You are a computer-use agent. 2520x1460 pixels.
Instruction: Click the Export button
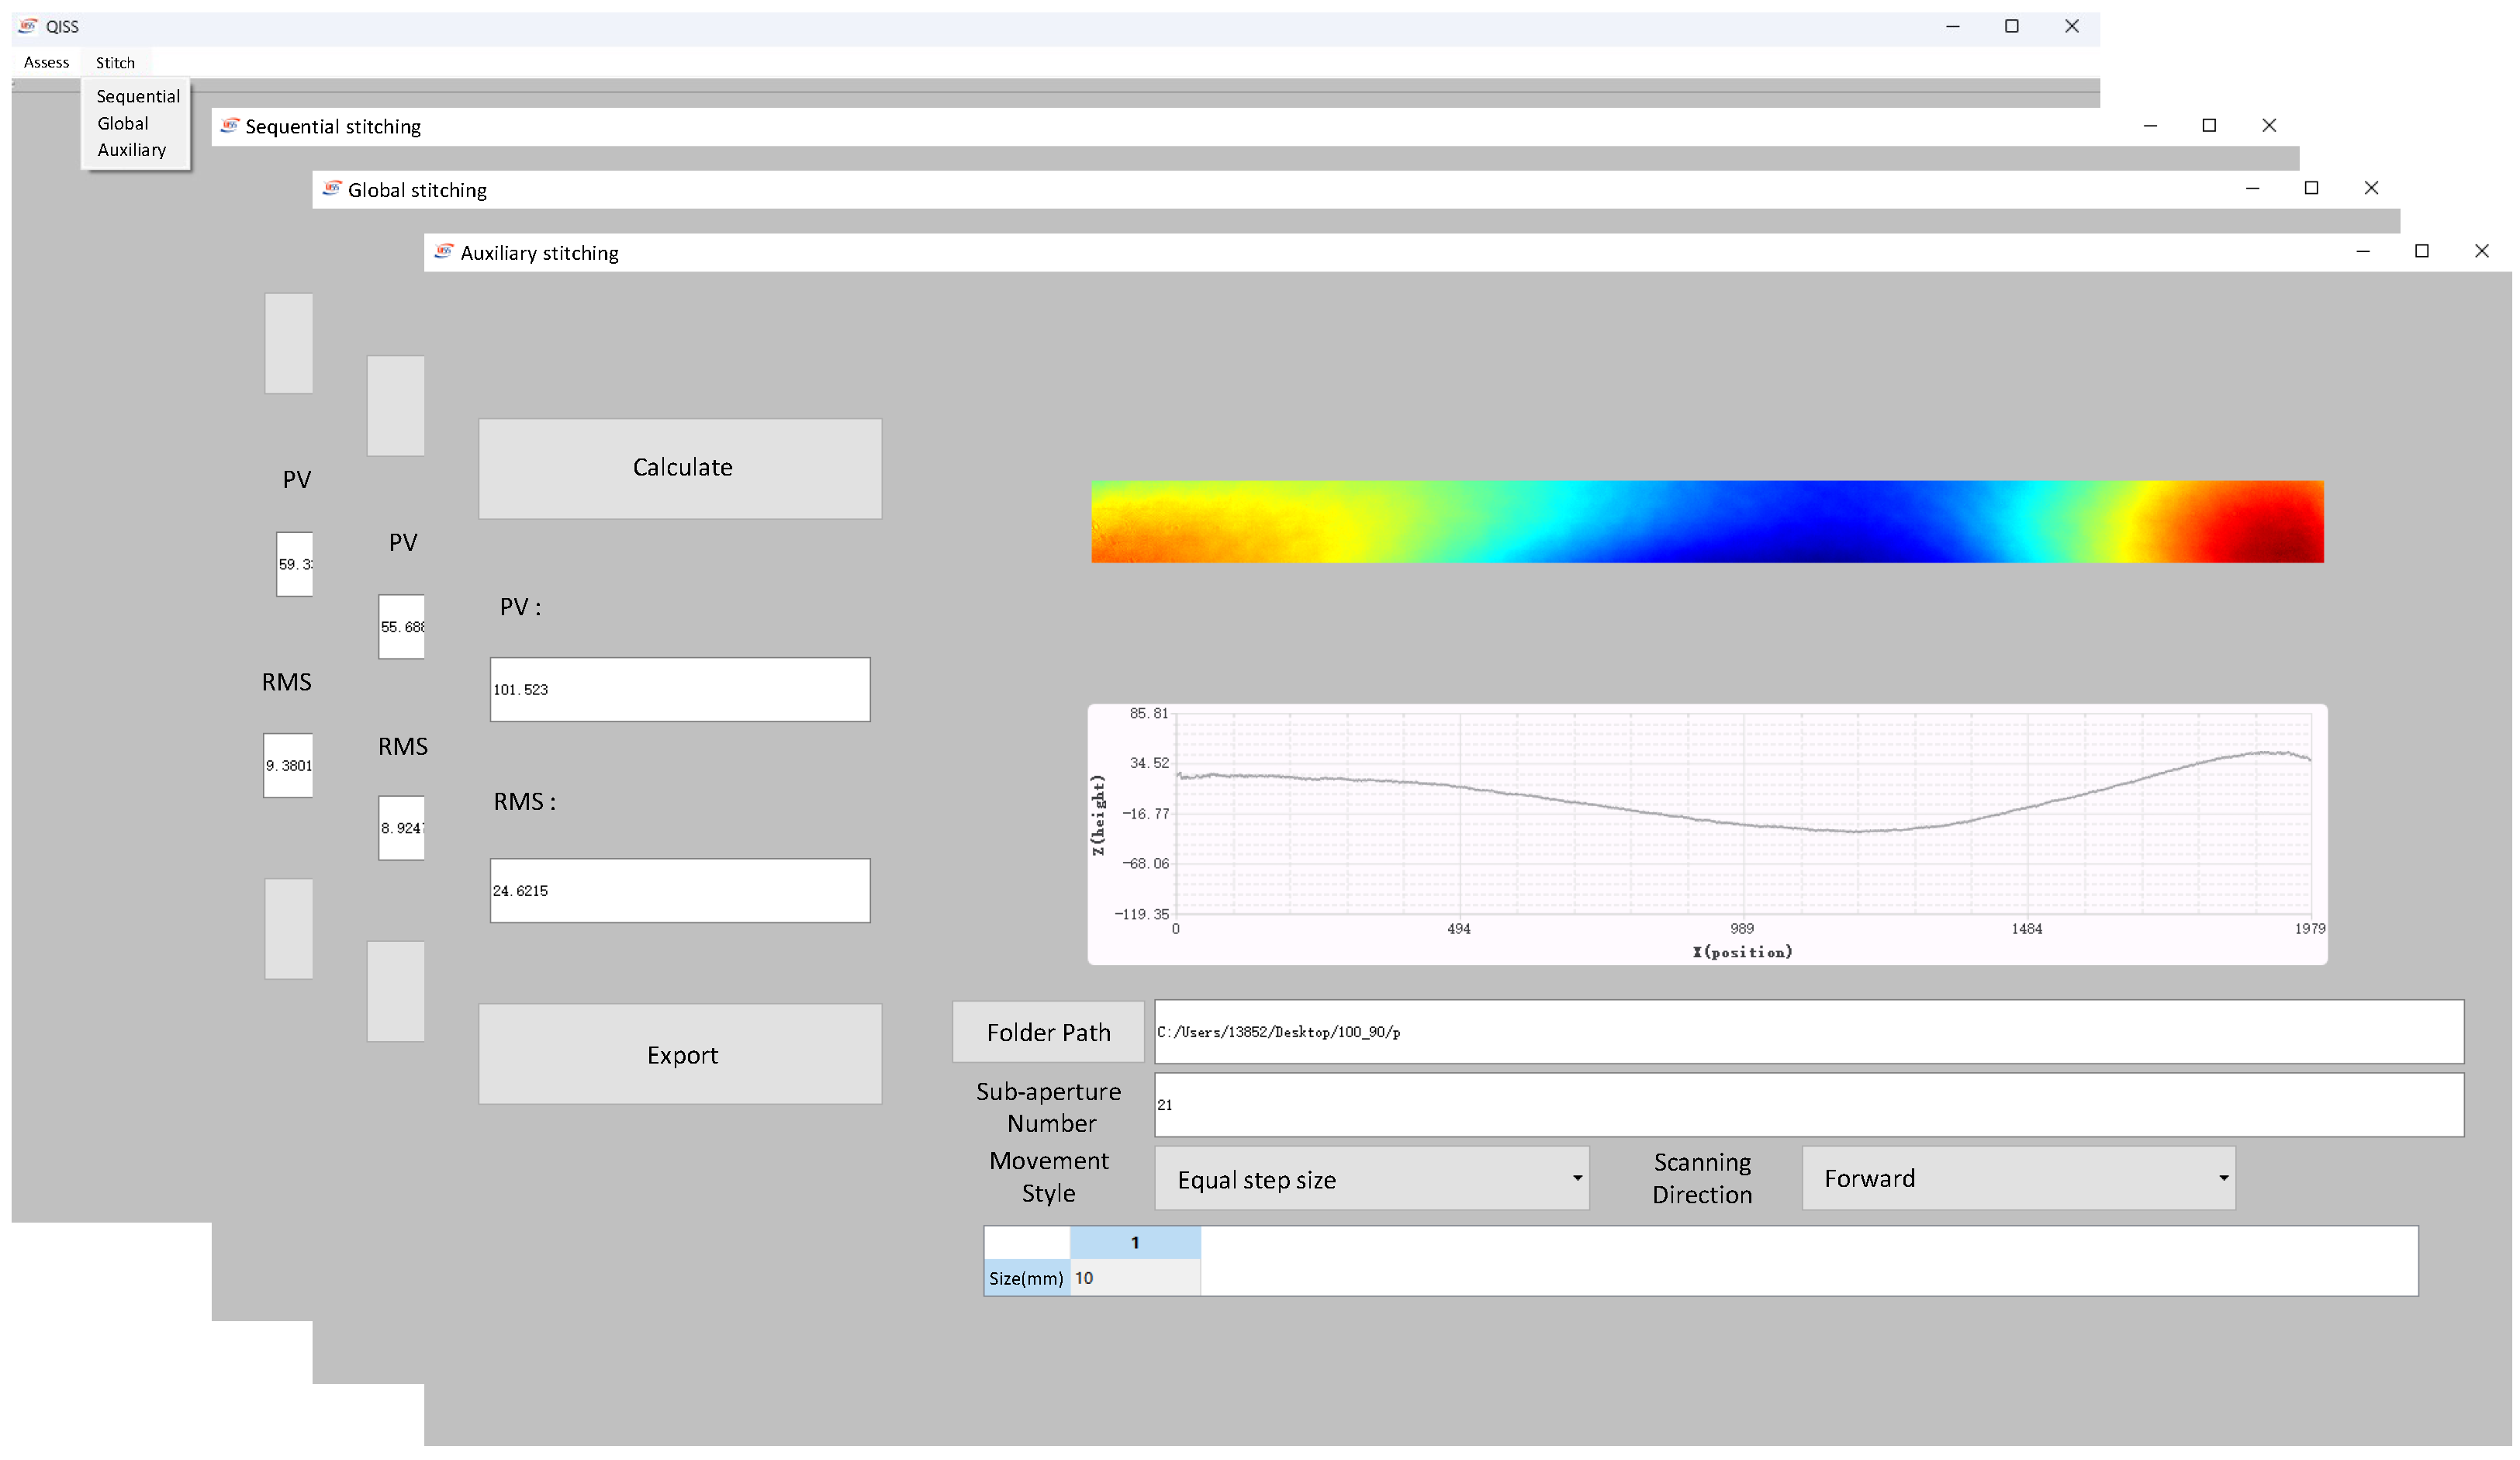(680, 1054)
